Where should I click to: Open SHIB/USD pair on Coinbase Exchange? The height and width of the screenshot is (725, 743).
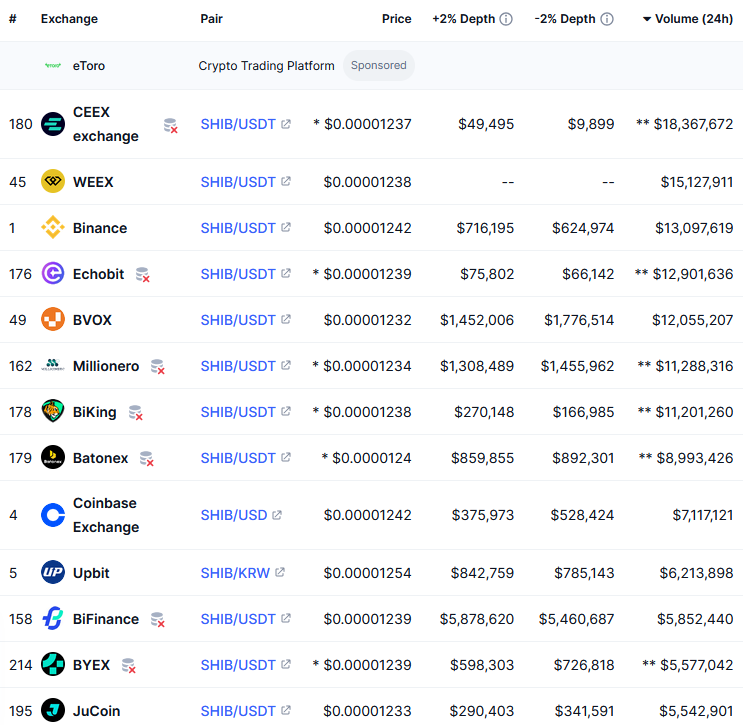234,515
